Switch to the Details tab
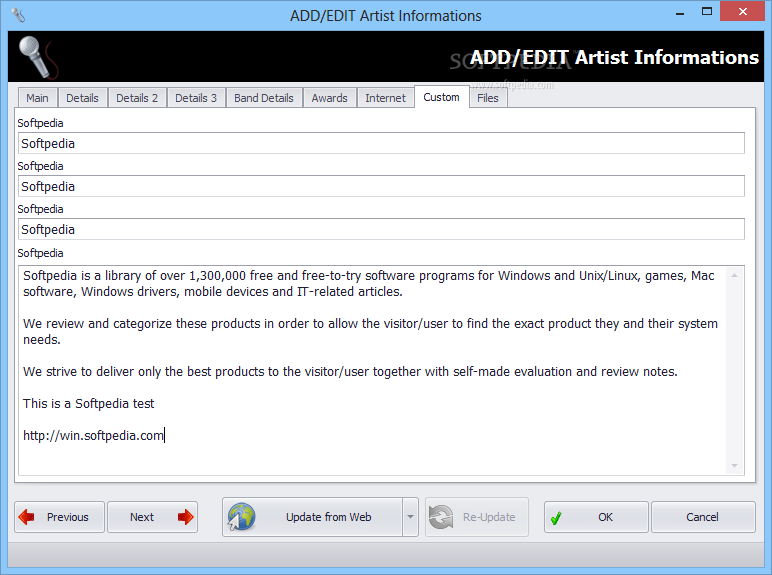 pyautogui.click(x=82, y=98)
